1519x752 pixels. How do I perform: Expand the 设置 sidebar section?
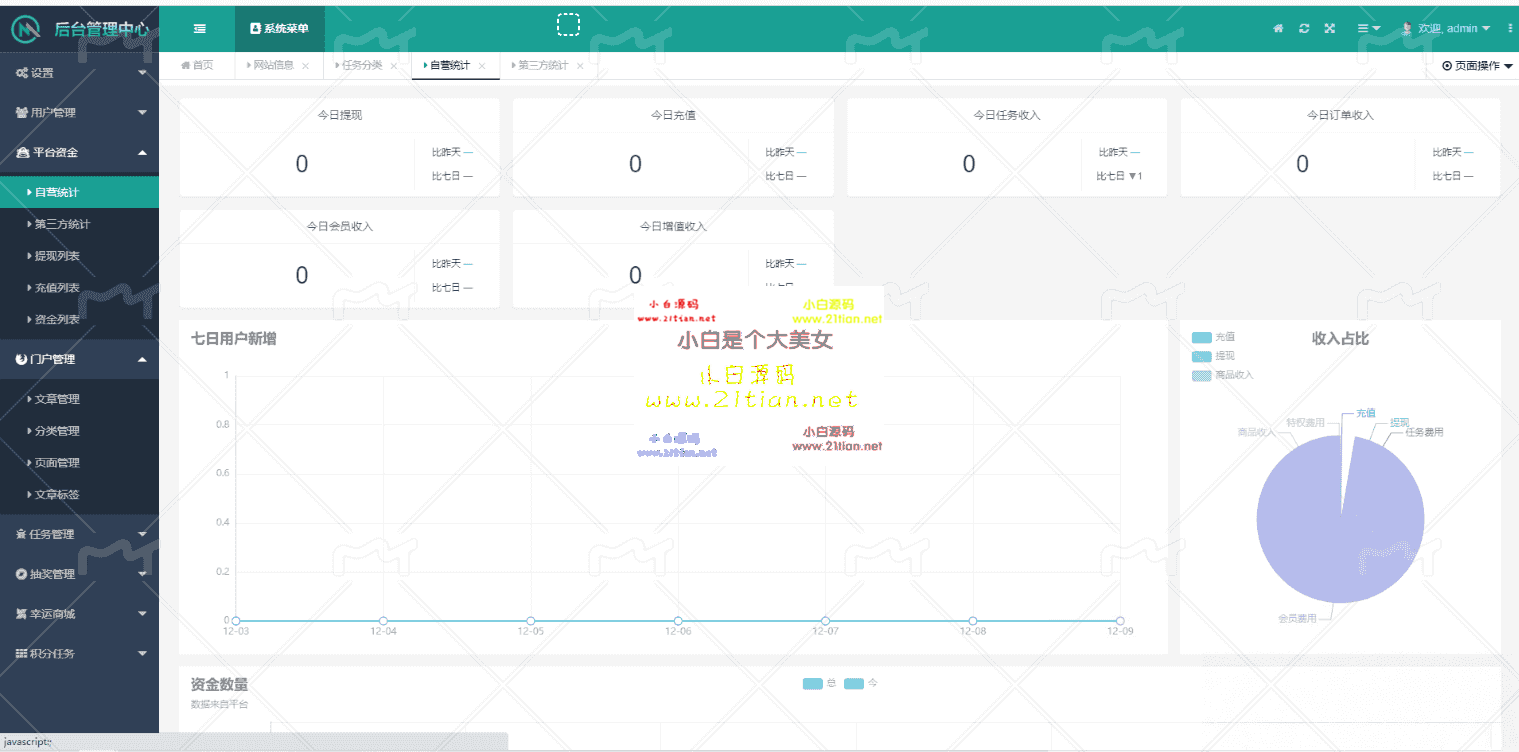pos(79,73)
